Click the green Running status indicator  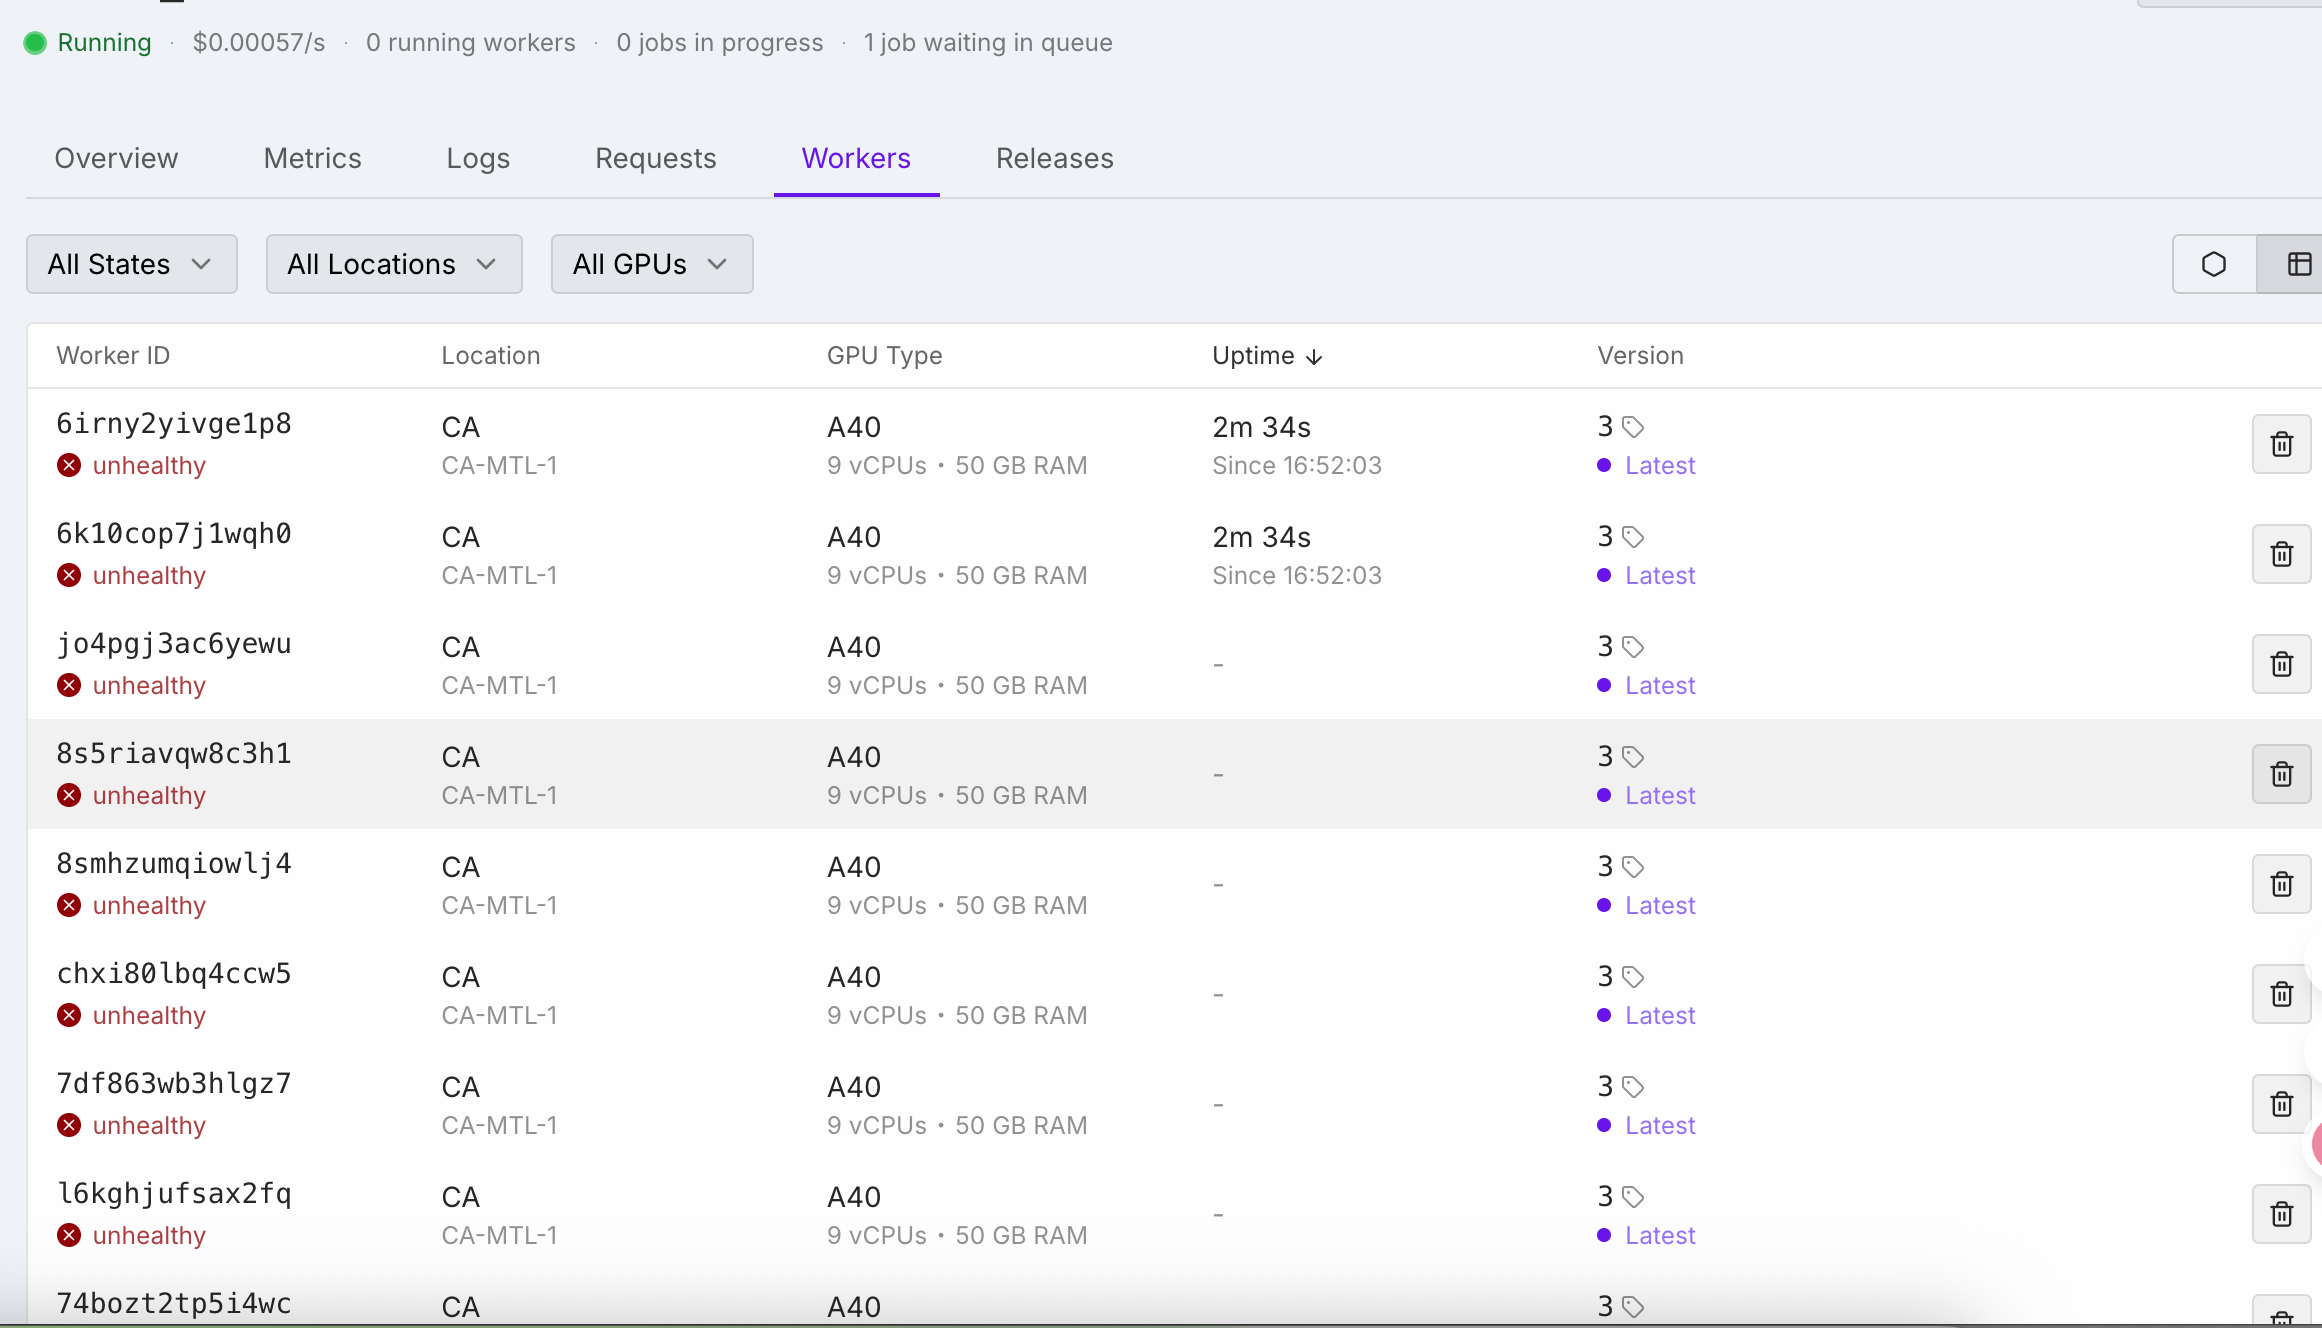point(36,43)
